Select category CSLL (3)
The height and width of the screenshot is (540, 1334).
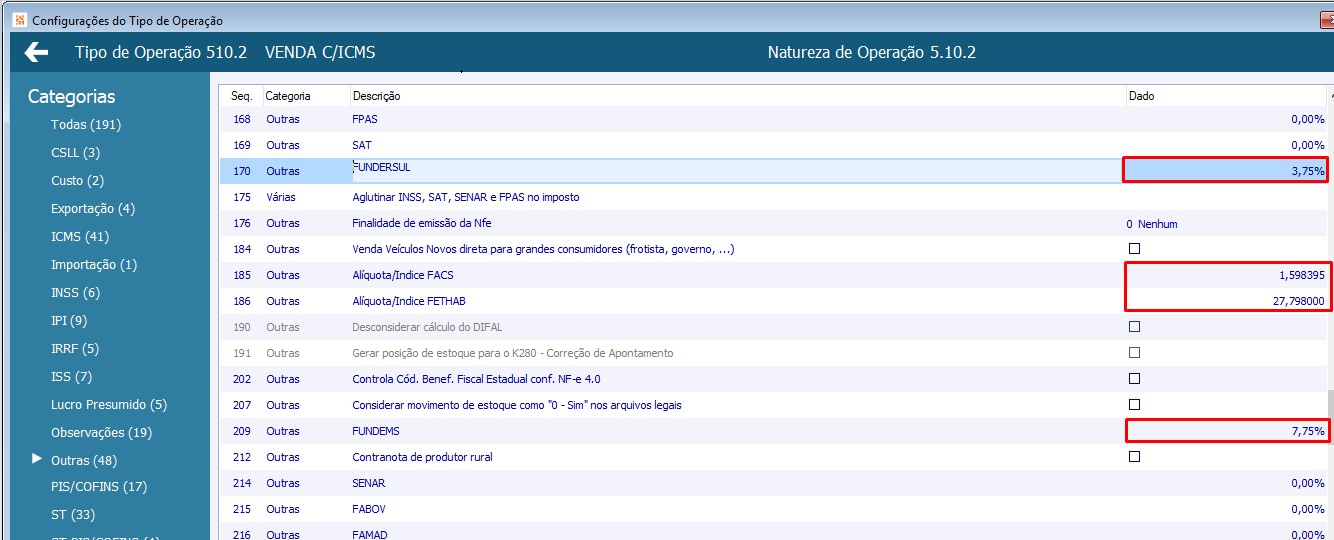[x=75, y=153]
